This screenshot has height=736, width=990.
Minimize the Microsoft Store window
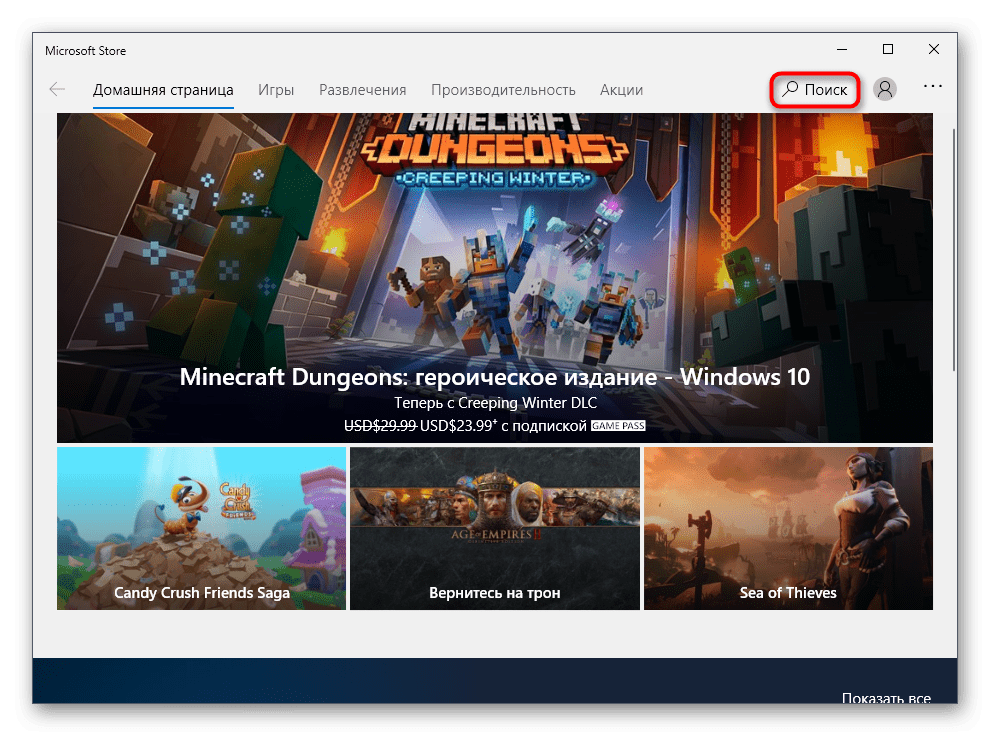[841, 50]
